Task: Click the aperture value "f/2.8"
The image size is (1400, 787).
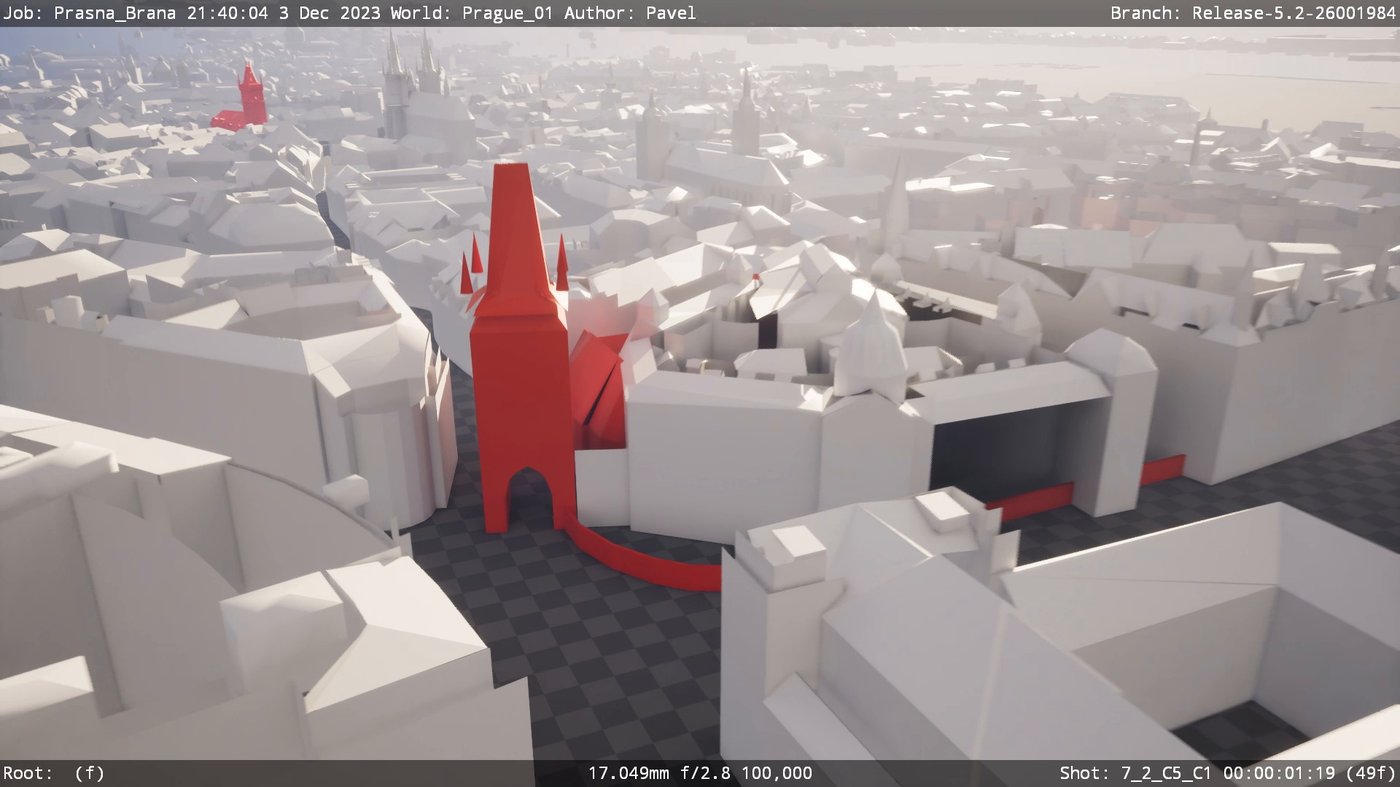Action: click(704, 773)
